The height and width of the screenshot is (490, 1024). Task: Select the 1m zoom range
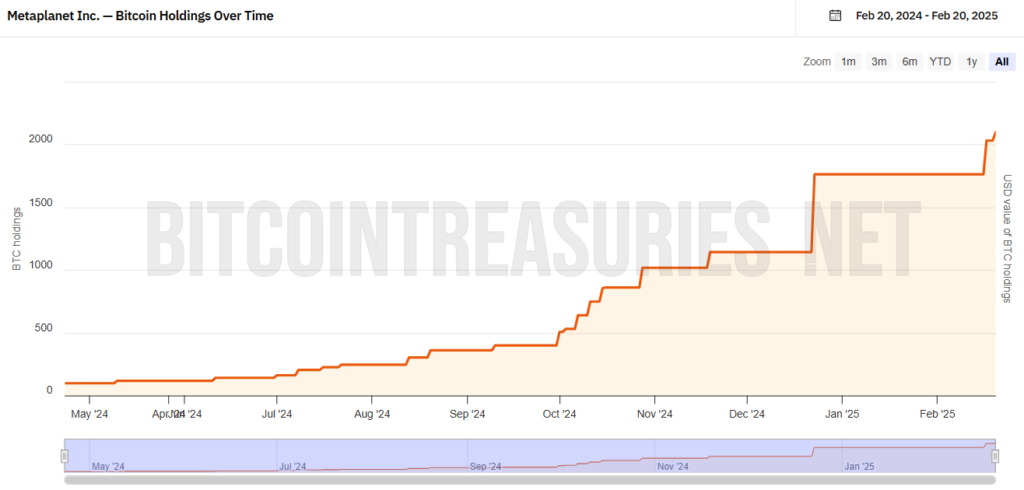click(848, 62)
